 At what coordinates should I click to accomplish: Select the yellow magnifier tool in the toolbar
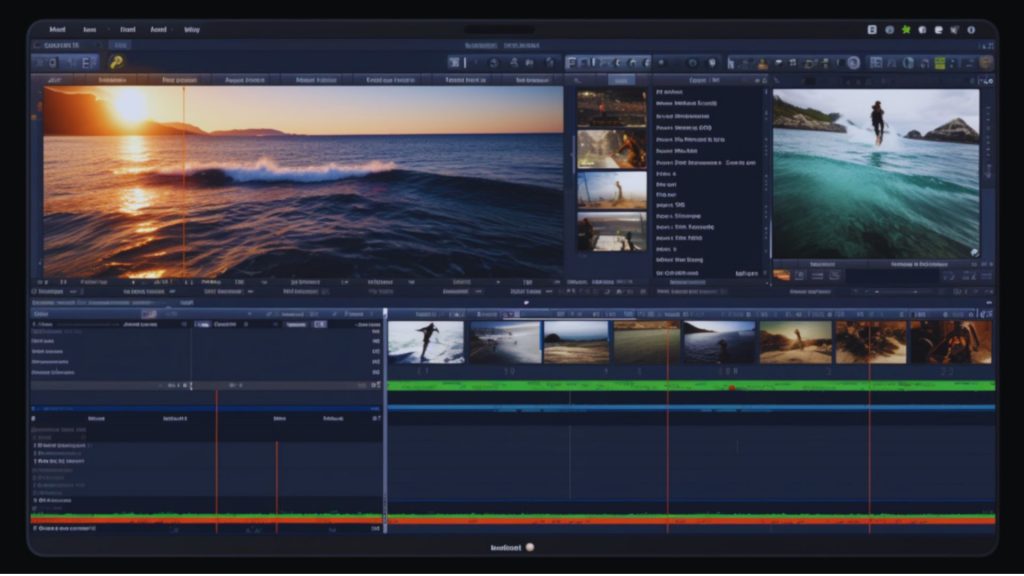[x=116, y=62]
